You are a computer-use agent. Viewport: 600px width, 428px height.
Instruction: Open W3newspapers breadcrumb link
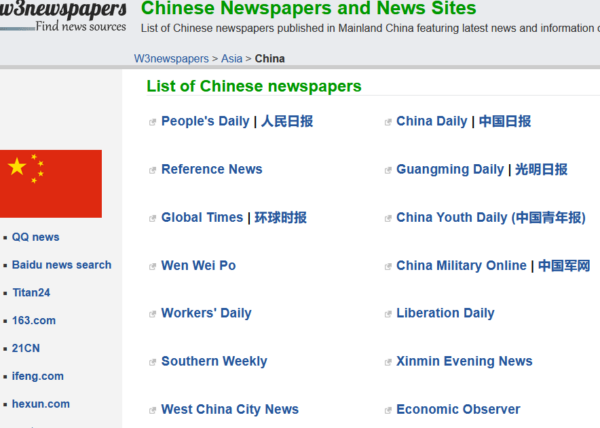click(x=171, y=59)
